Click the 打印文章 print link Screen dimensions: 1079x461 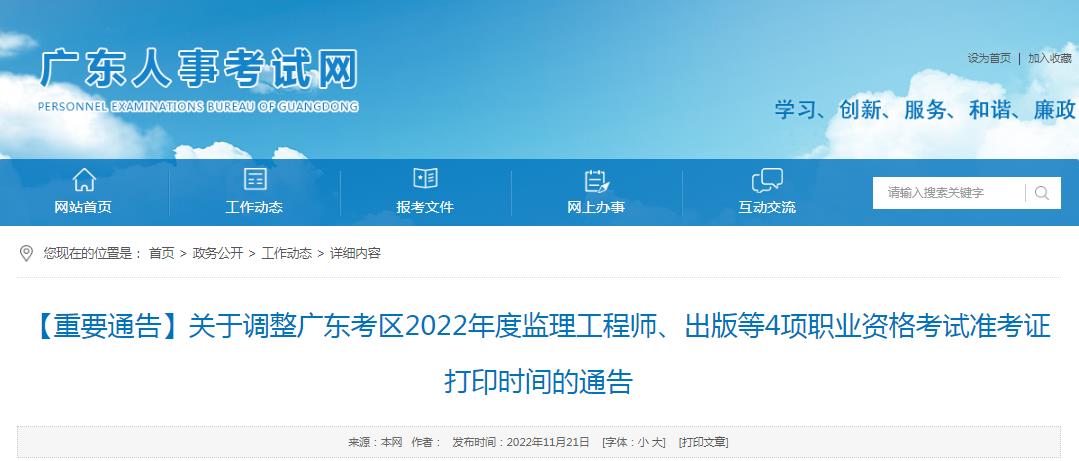(x=703, y=441)
